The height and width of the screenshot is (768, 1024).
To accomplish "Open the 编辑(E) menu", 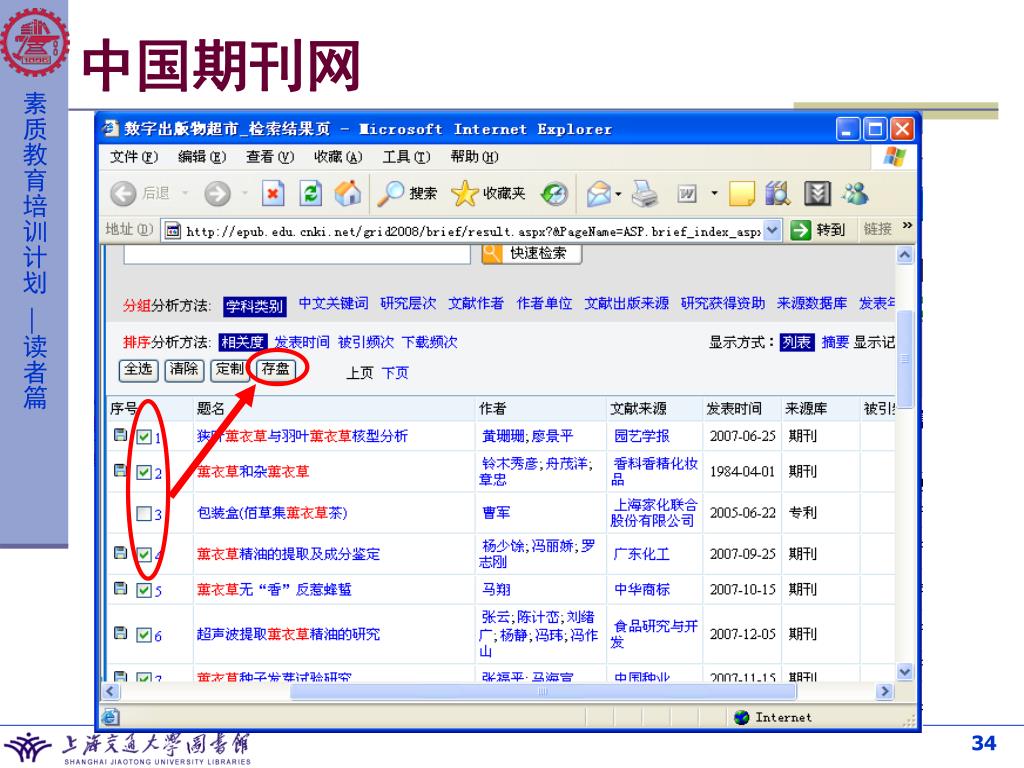I will tap(202, 157).
